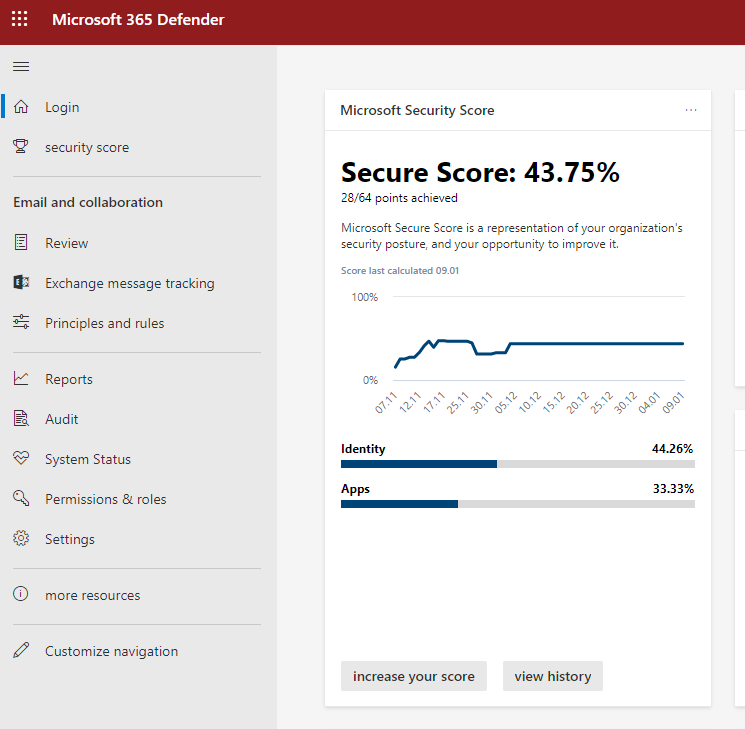Click the secure score trend line chart
This screenshot has height=729, width=745.
coord(538,345)
